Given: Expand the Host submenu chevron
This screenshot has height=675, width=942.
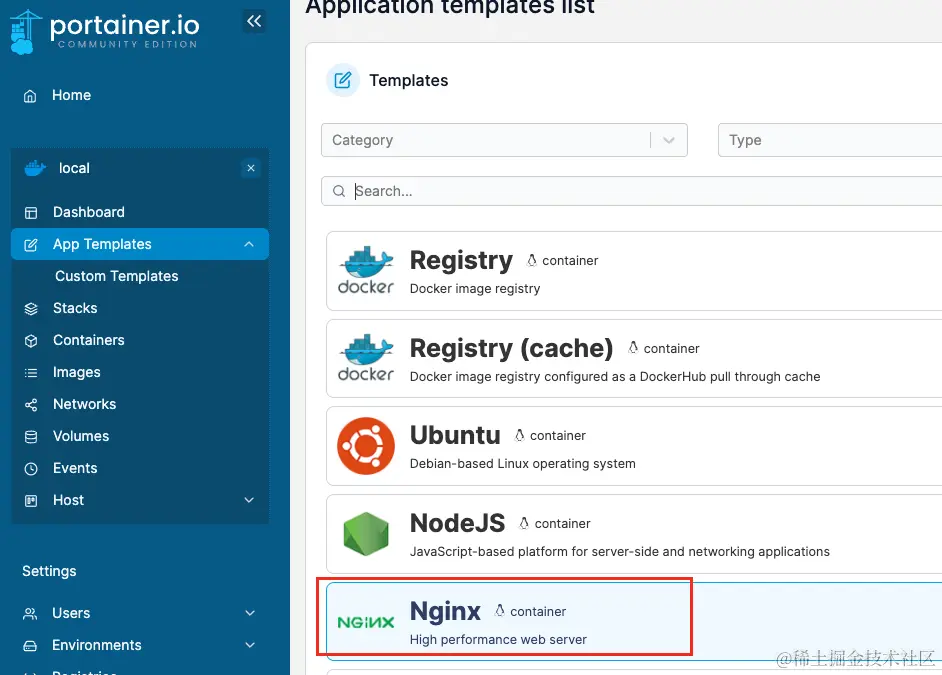Looking at the screenshot, I should 249,500.
